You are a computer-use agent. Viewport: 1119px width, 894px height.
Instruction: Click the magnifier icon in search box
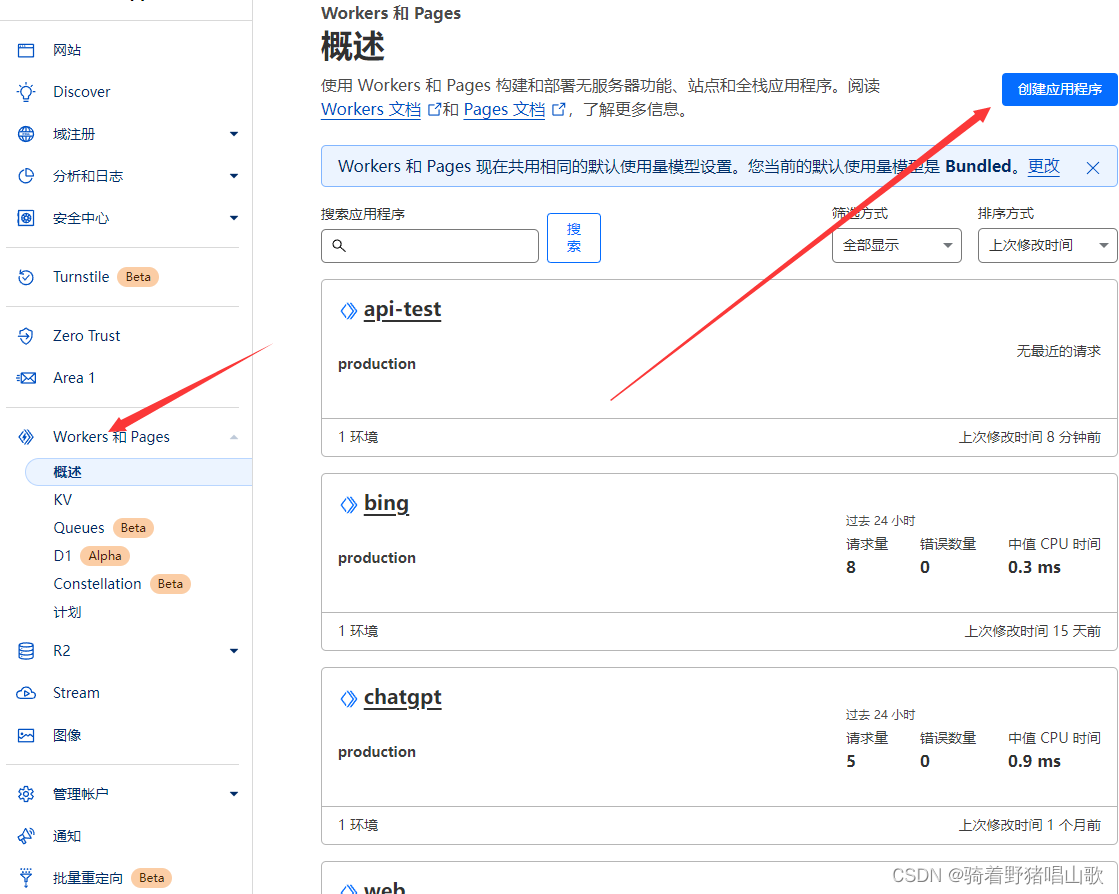click(339, 245)
